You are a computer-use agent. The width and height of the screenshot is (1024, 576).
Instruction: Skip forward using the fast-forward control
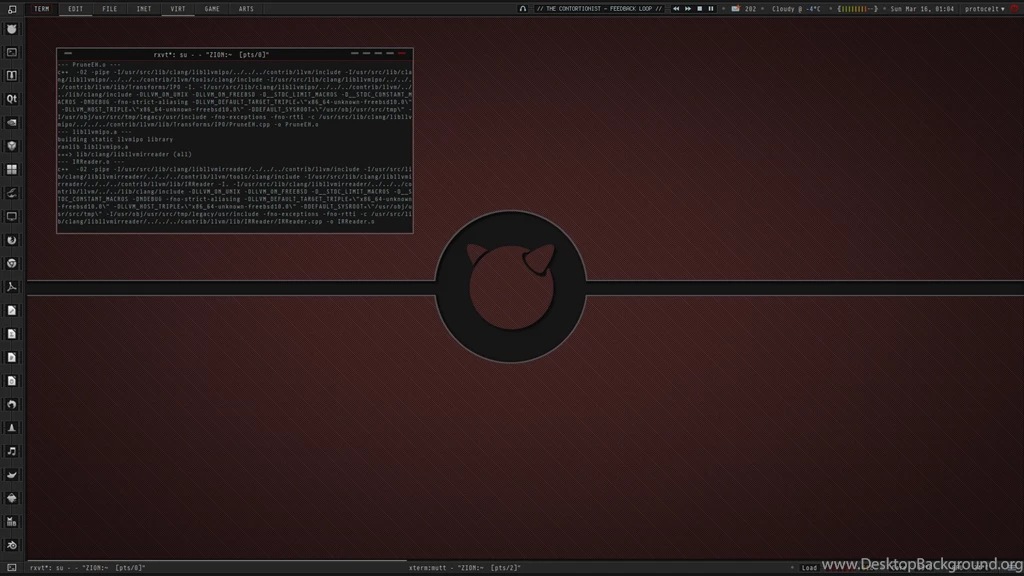(x=688, y=8)
